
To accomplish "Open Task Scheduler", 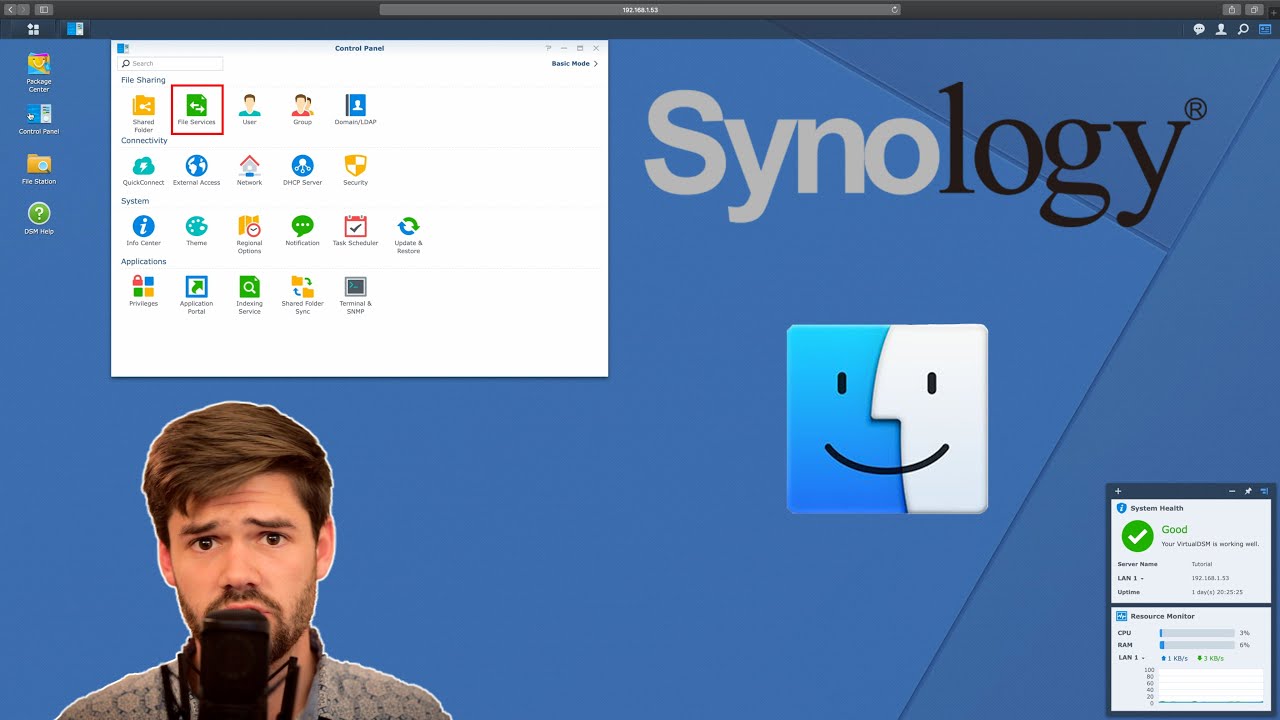I will [355, 231].
